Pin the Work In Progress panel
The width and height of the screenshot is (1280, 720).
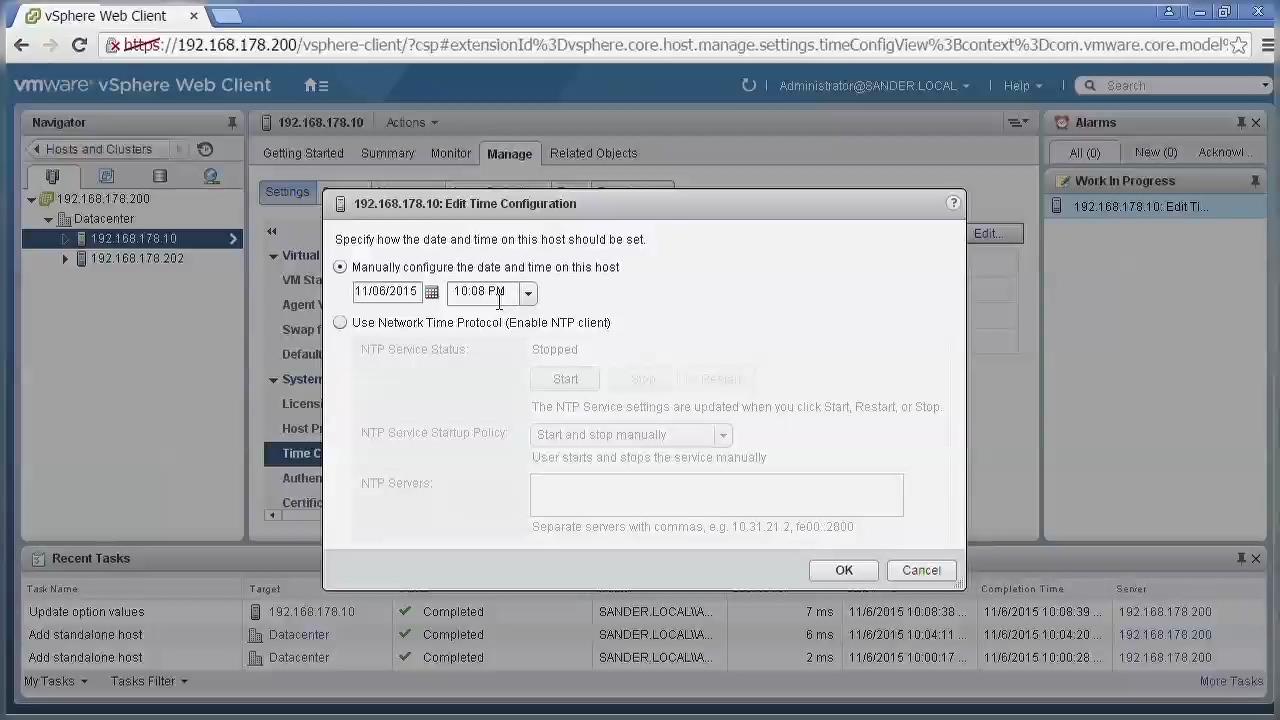(1255, 181)
